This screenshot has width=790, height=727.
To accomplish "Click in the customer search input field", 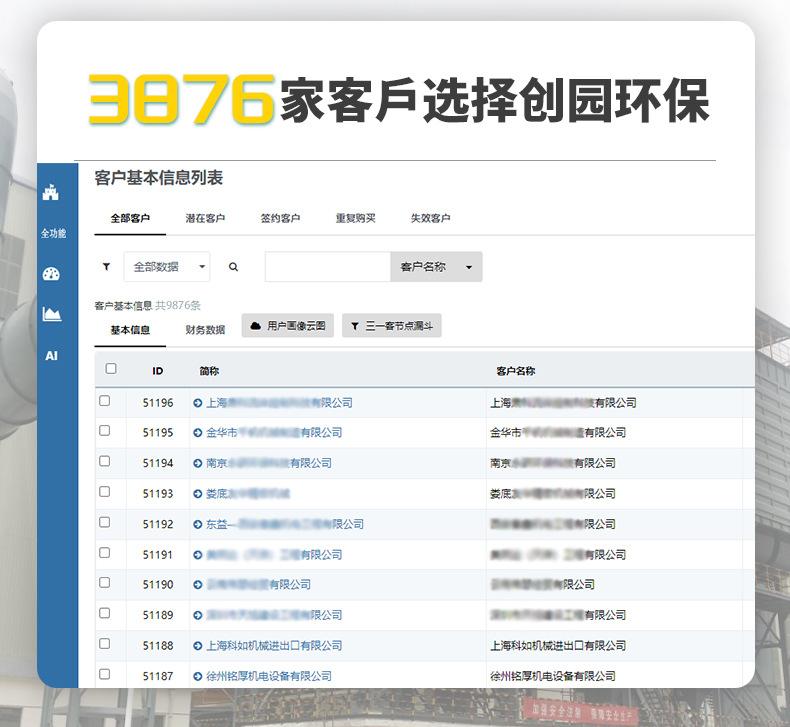I will (x=328, y=267).
